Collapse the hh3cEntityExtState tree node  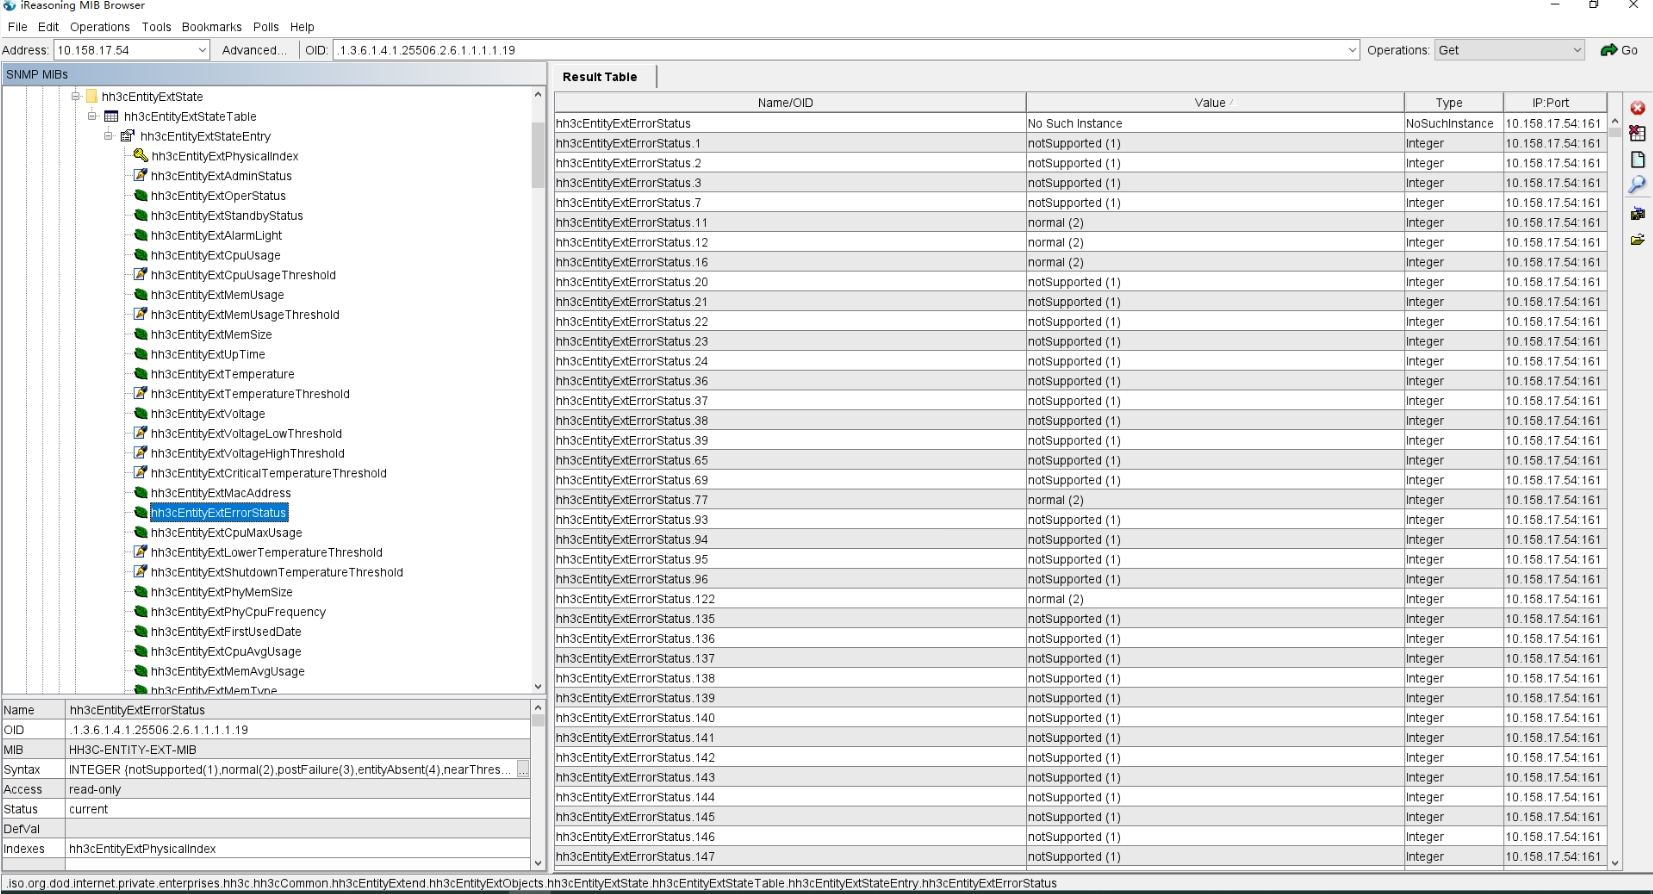[x=75, y=97]
